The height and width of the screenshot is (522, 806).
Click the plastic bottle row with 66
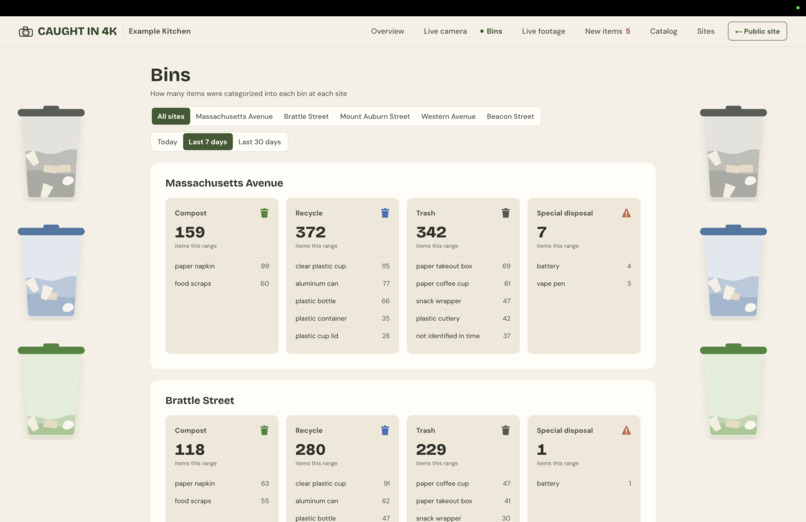tap(342, 301)
